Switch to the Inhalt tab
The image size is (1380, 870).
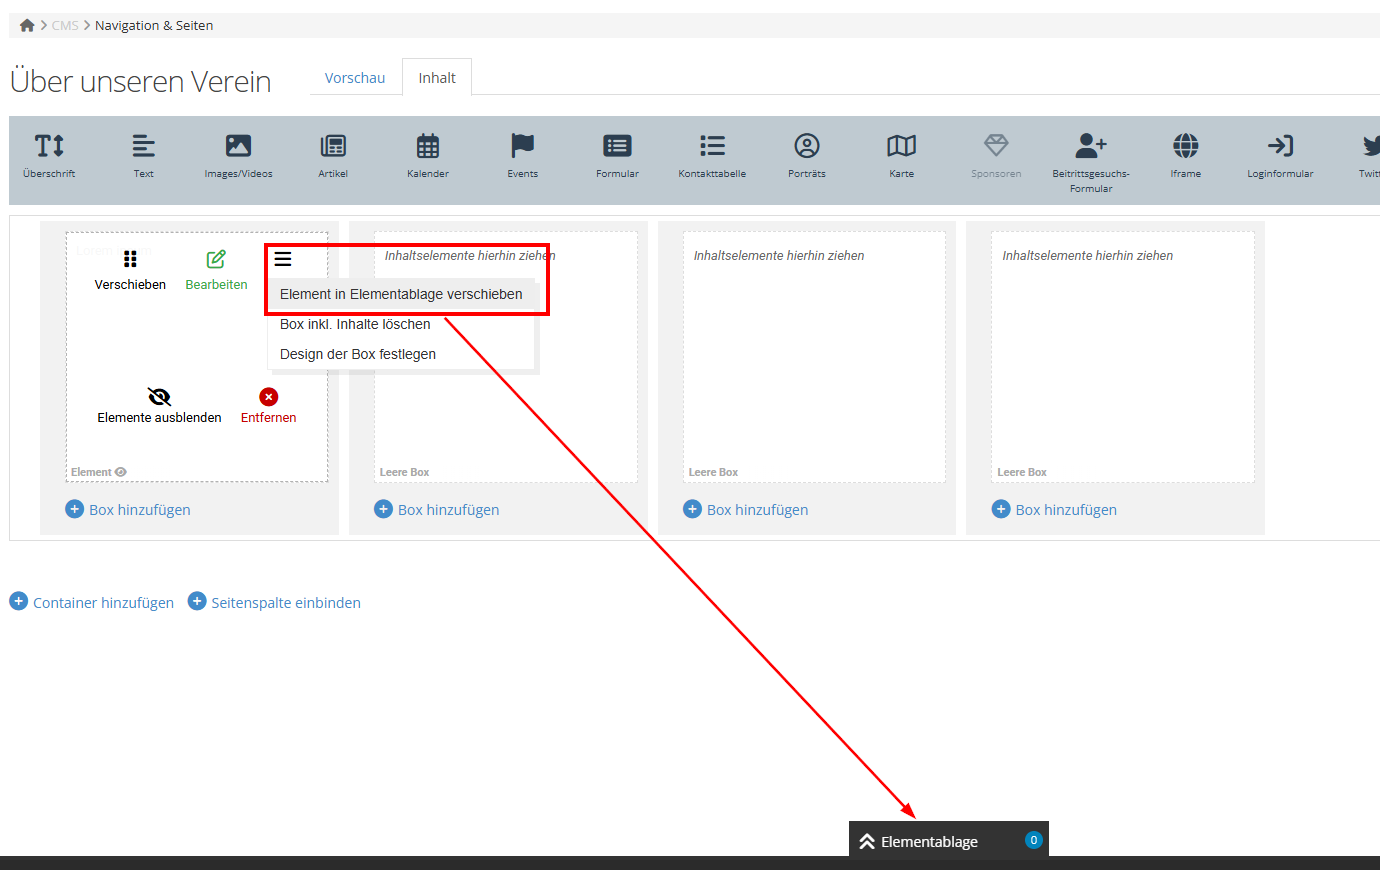point(437,78)
